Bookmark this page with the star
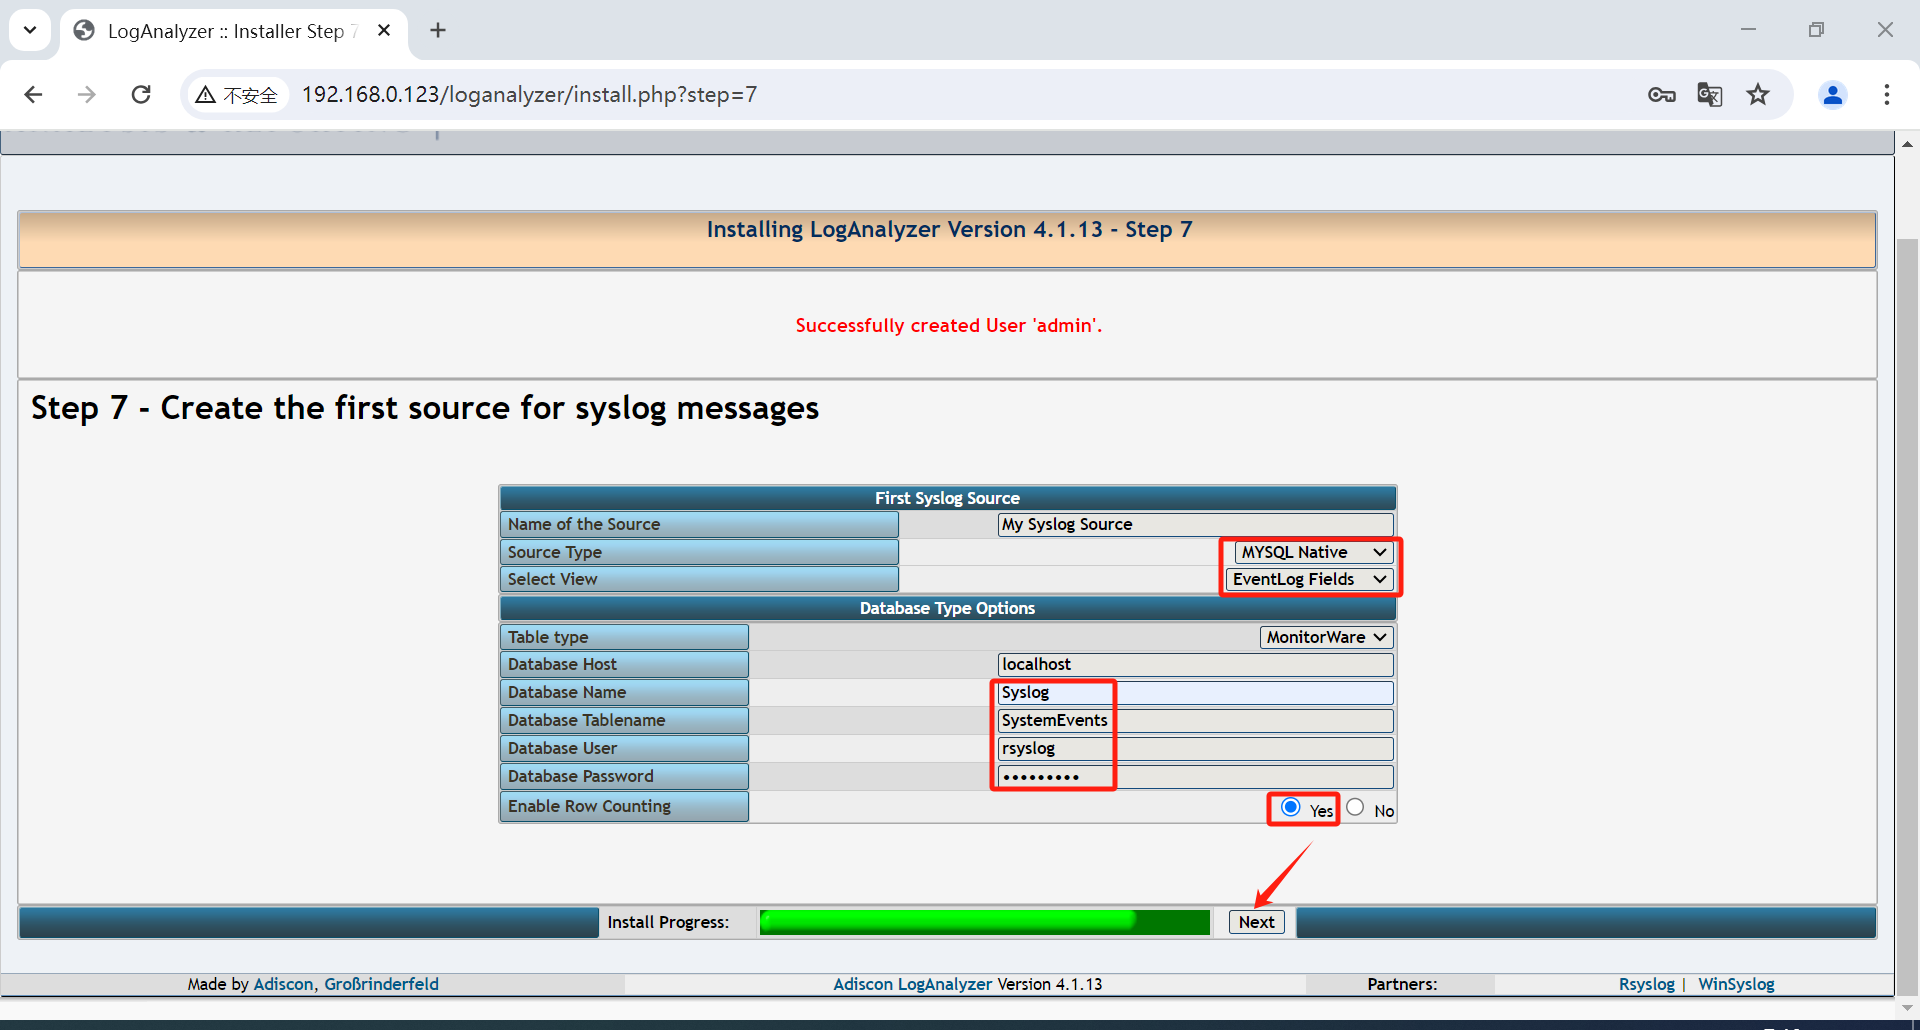Image resolution: width=1920 pixels, height=1030 pixels. [x=1758, y=95]
